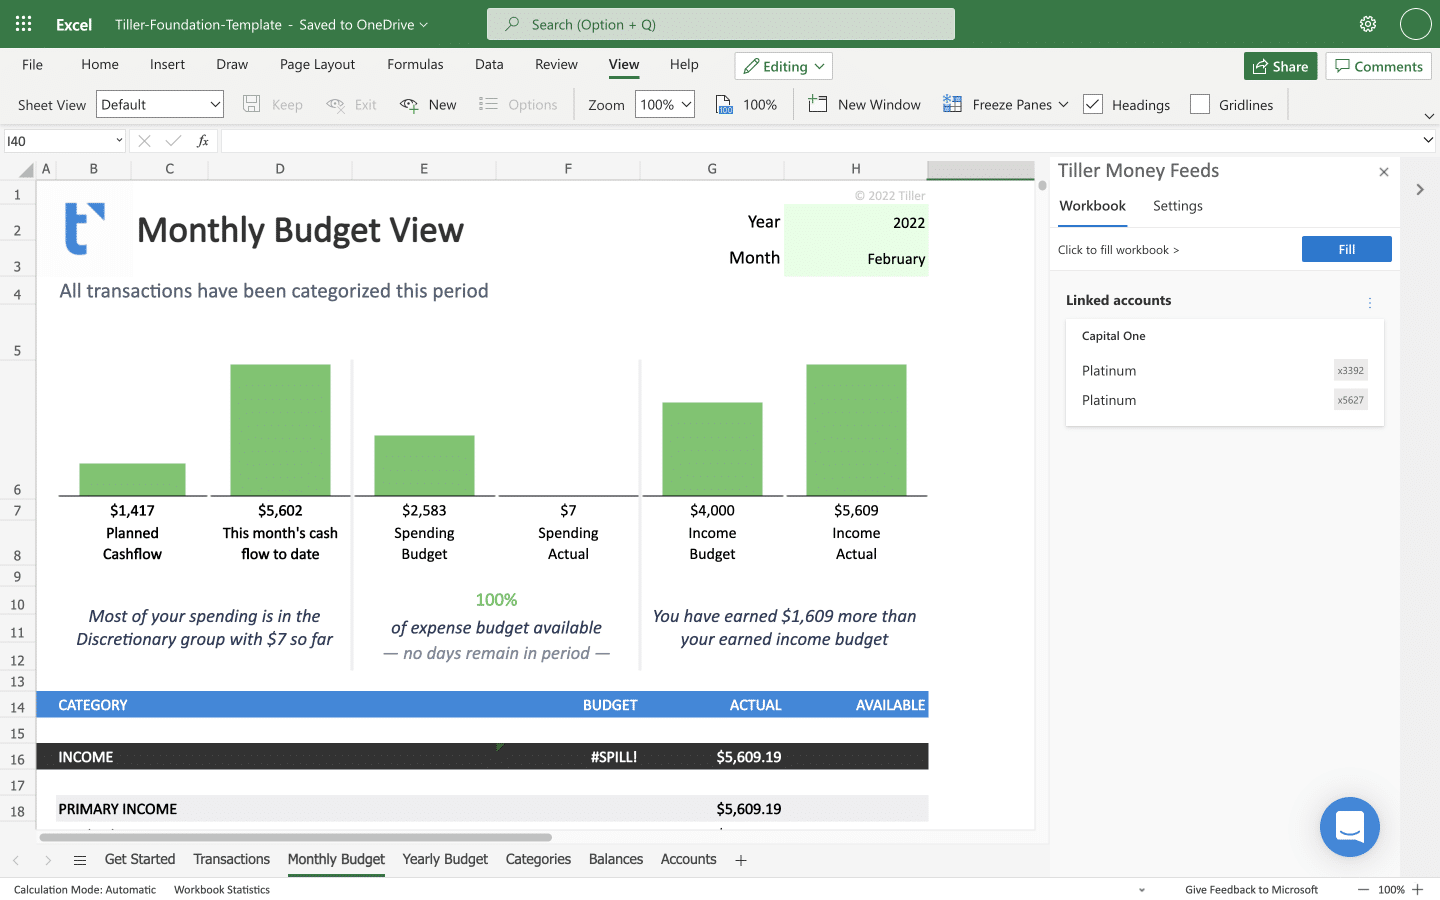The width and height of the screenshot is (1440, 900).
Task: Go to previous sheet tab arrow
Action: (16, 860)
